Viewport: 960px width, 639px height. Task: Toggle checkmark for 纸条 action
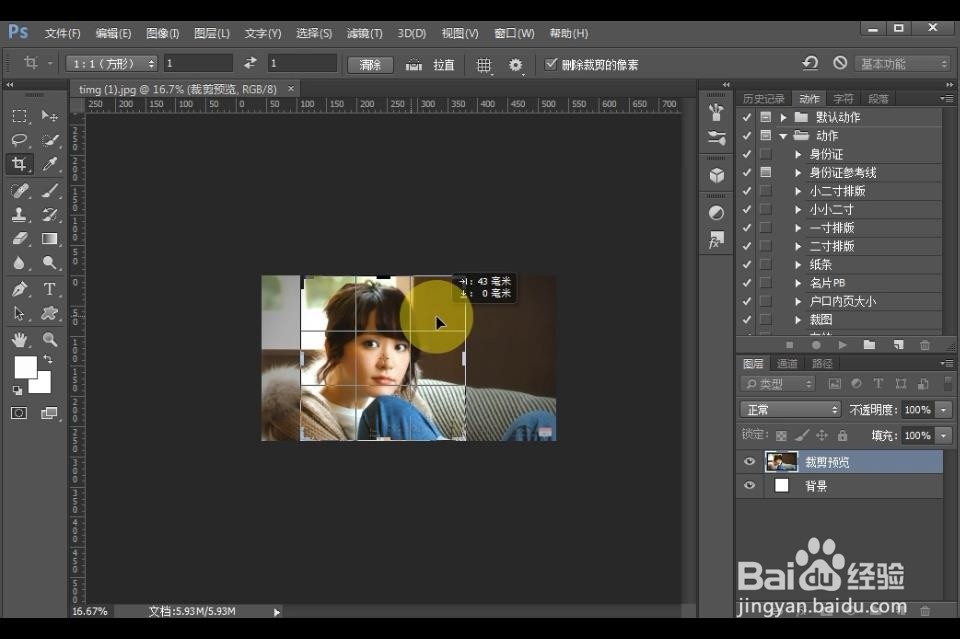tap(746, 264)
